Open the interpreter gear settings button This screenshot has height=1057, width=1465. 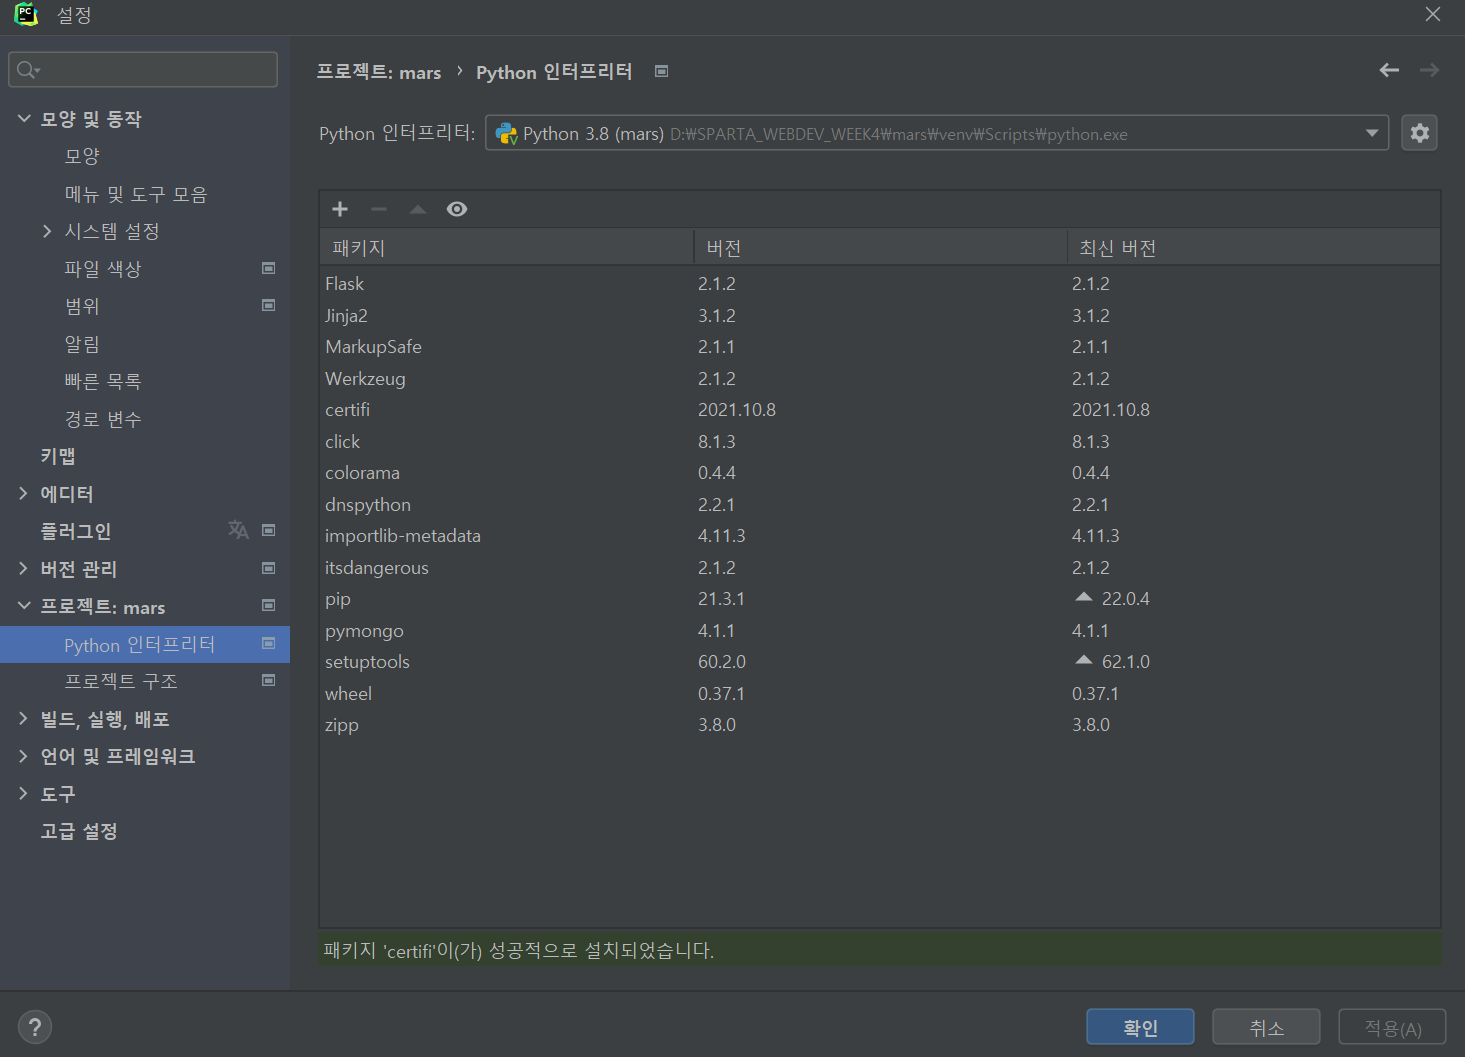click(x=1419, y=133)
